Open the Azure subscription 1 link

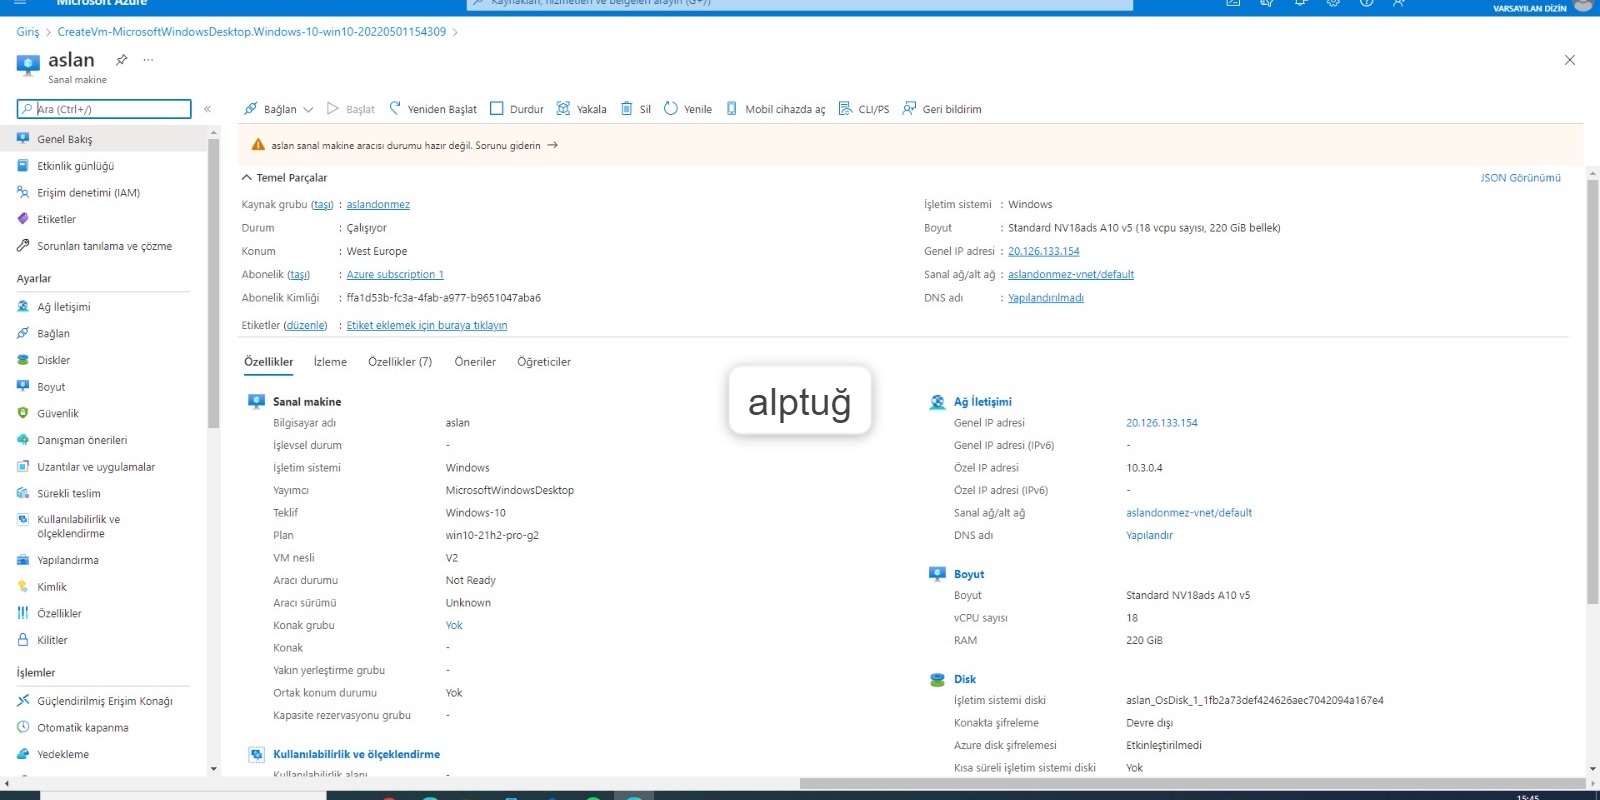(x=395, y=275)
